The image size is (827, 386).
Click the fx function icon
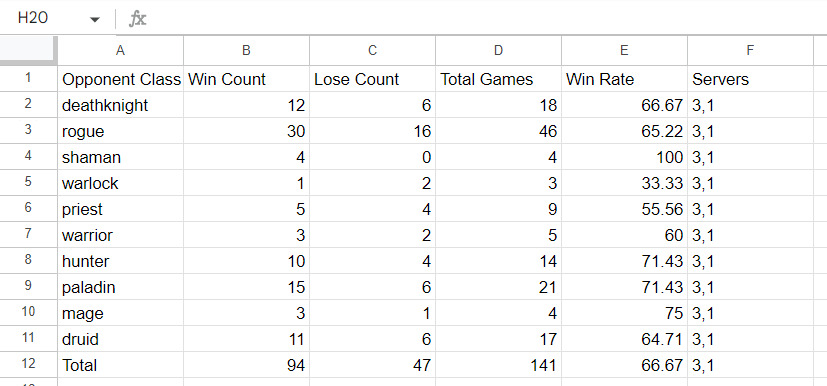tap(138, 19)
